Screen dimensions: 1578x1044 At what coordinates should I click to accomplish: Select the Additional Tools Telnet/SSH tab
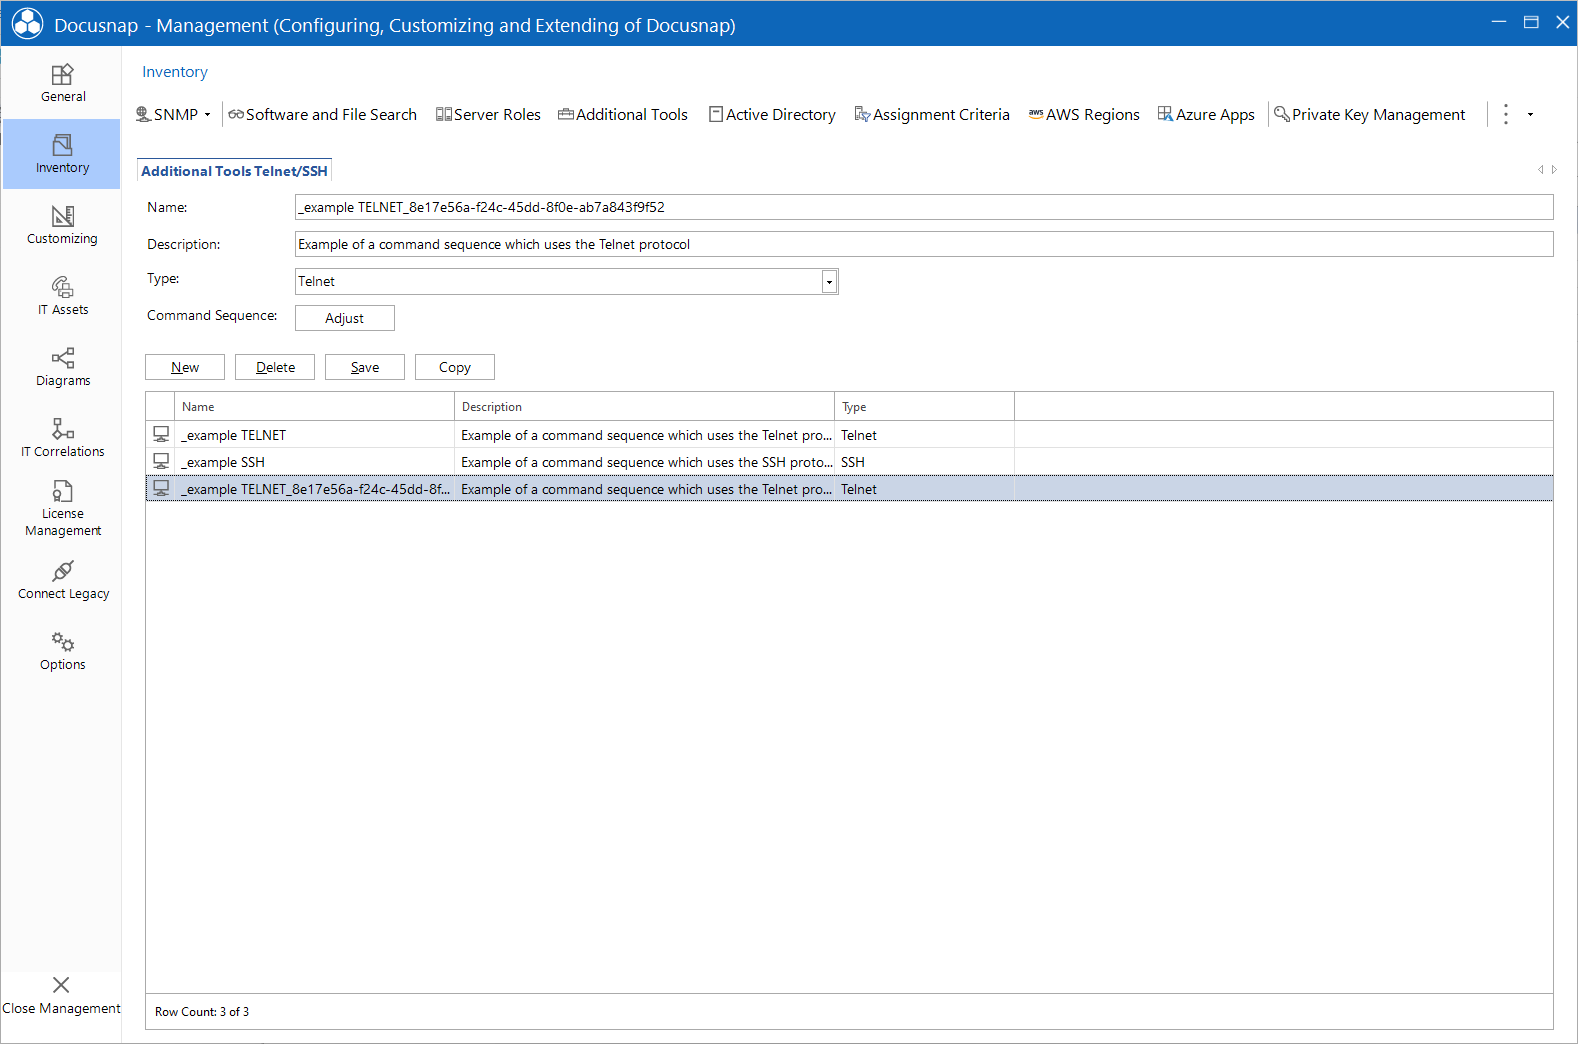[x=234, y=171]
